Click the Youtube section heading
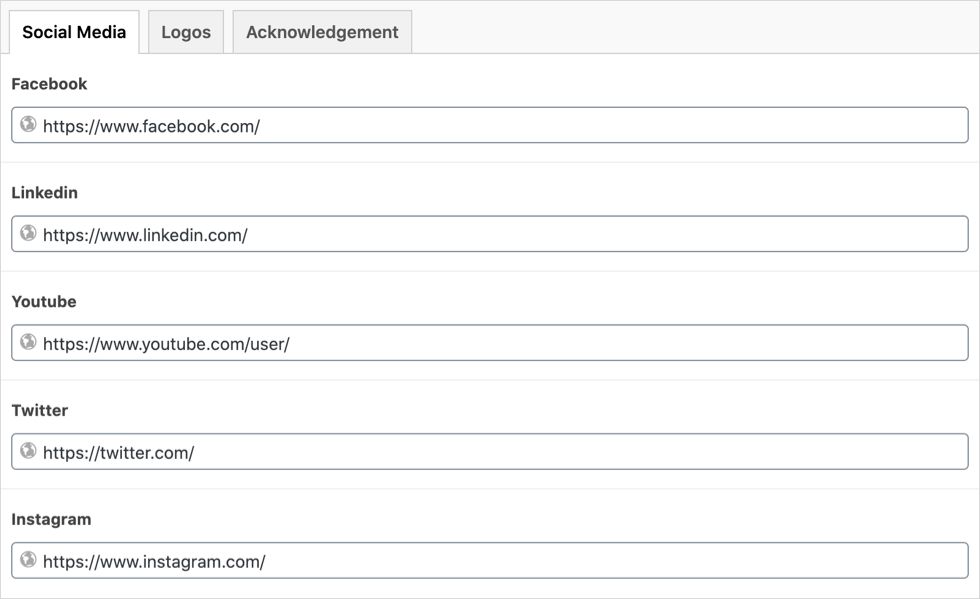 click(x=44, y=301)
